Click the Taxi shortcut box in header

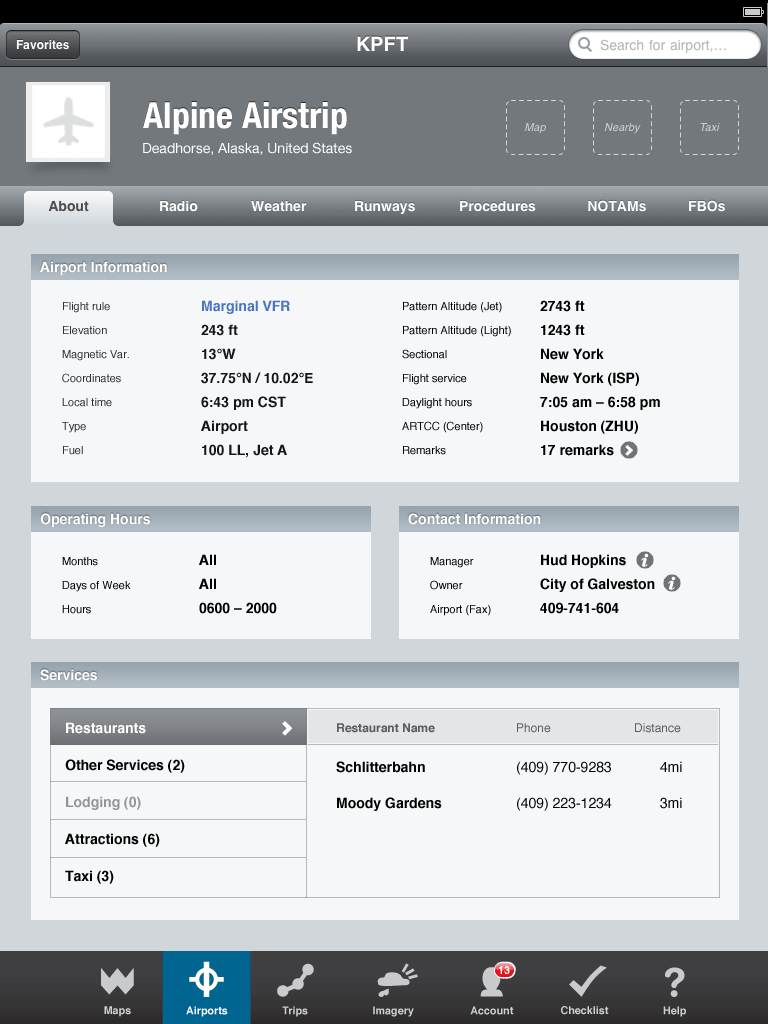pyautogui.click(x=709, y=127)
